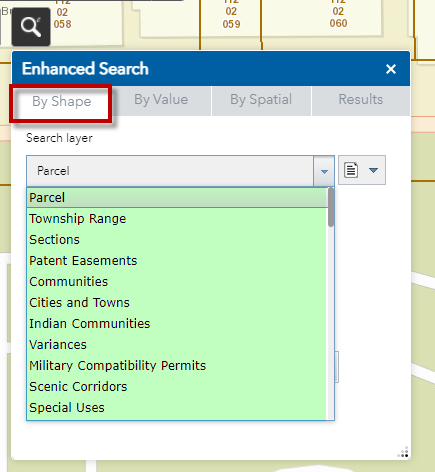This screenshot has width=435, height=472.
Task: Collapse the Search layer dropdown arrow
Action: [324, 171]
